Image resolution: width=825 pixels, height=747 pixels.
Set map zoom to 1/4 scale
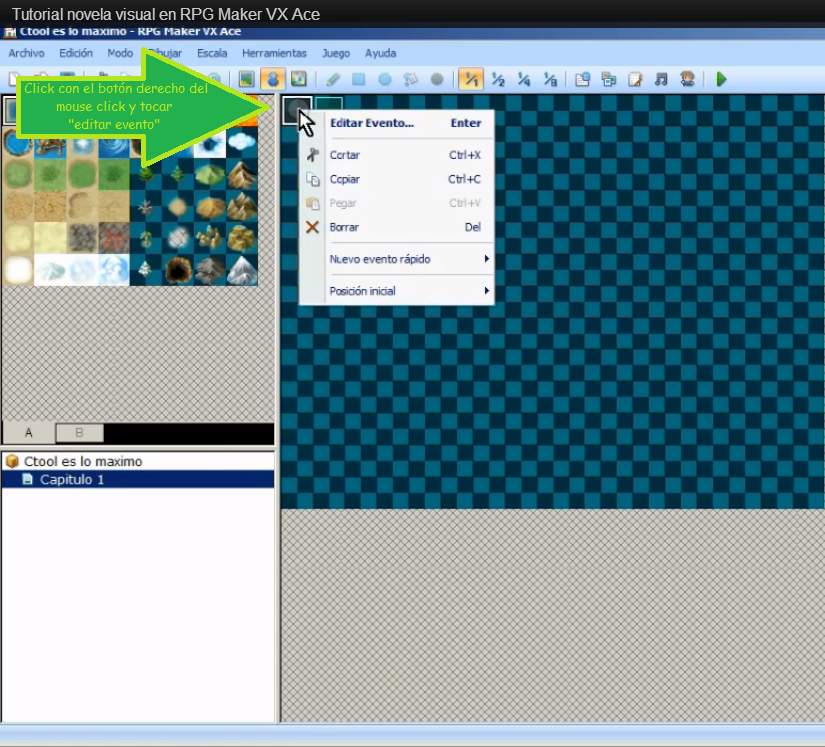click(x=524, y=79)
